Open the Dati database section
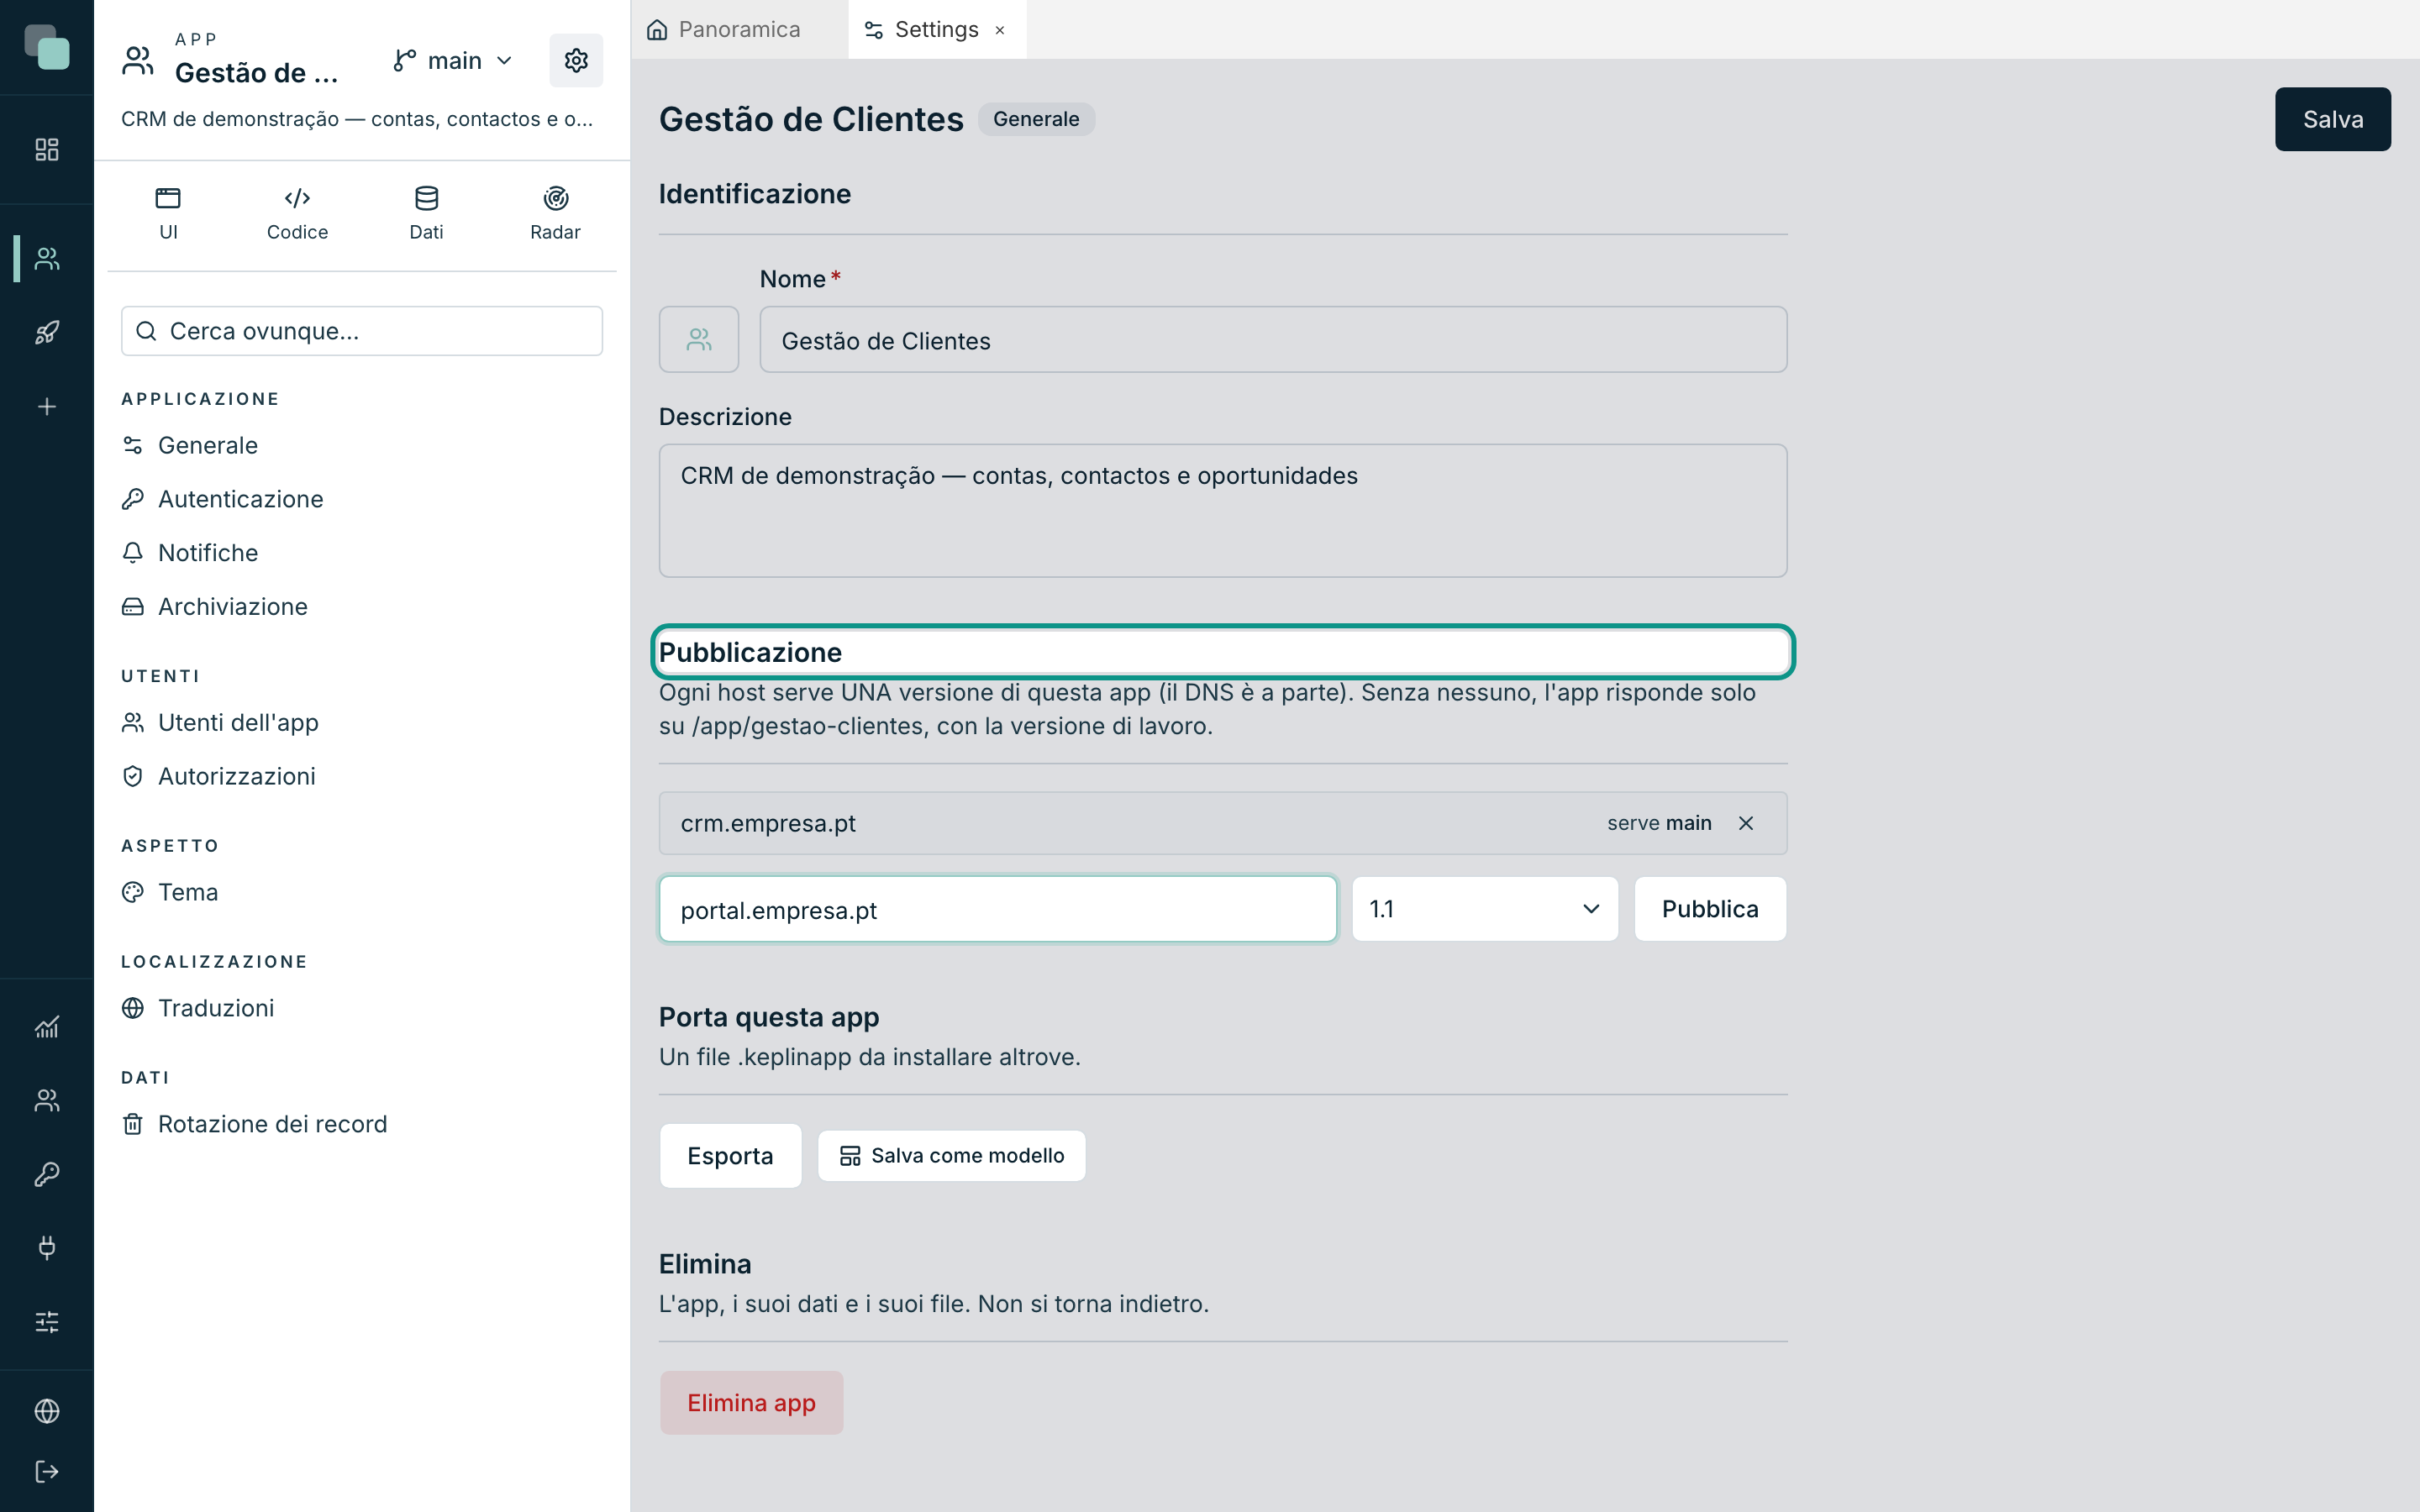This screenshot has width=2420, height=1512. [x=426, y=213]
